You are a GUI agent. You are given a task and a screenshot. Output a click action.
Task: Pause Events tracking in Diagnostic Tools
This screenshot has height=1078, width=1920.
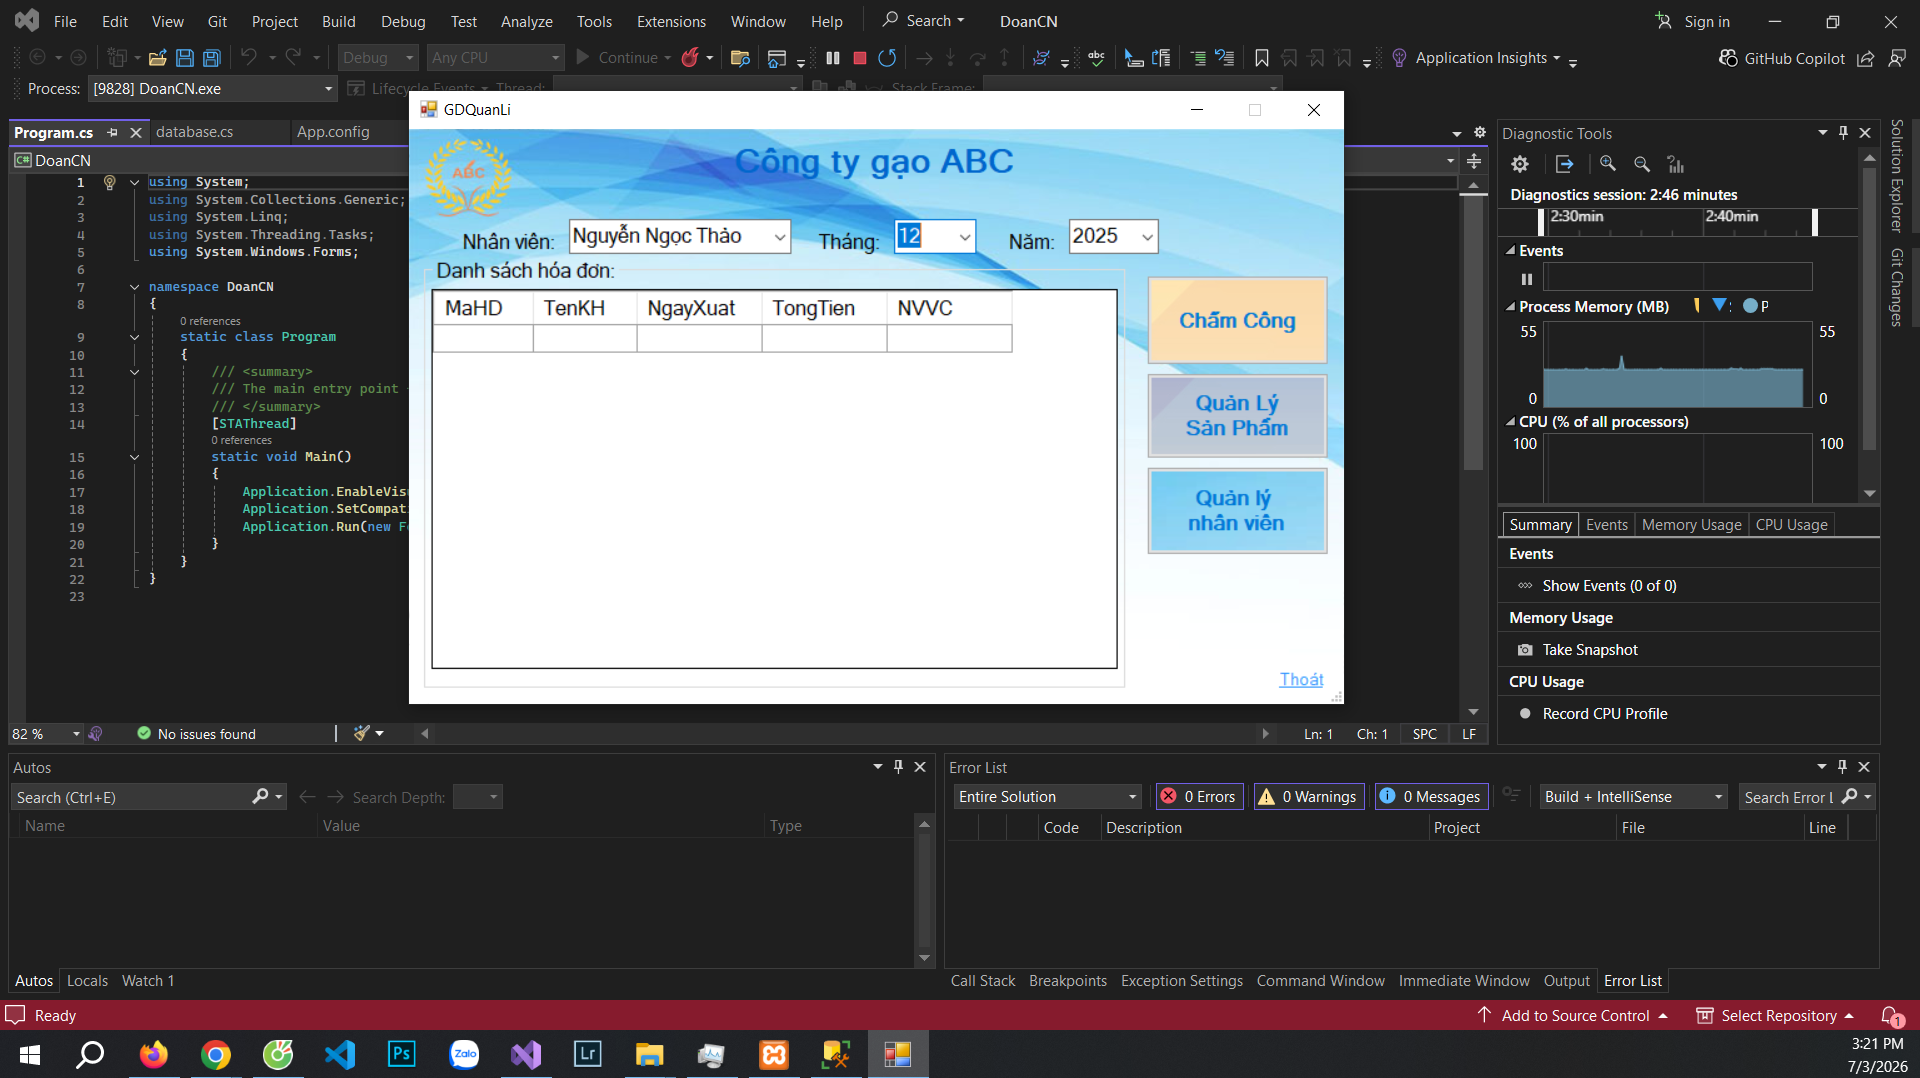1527,279
